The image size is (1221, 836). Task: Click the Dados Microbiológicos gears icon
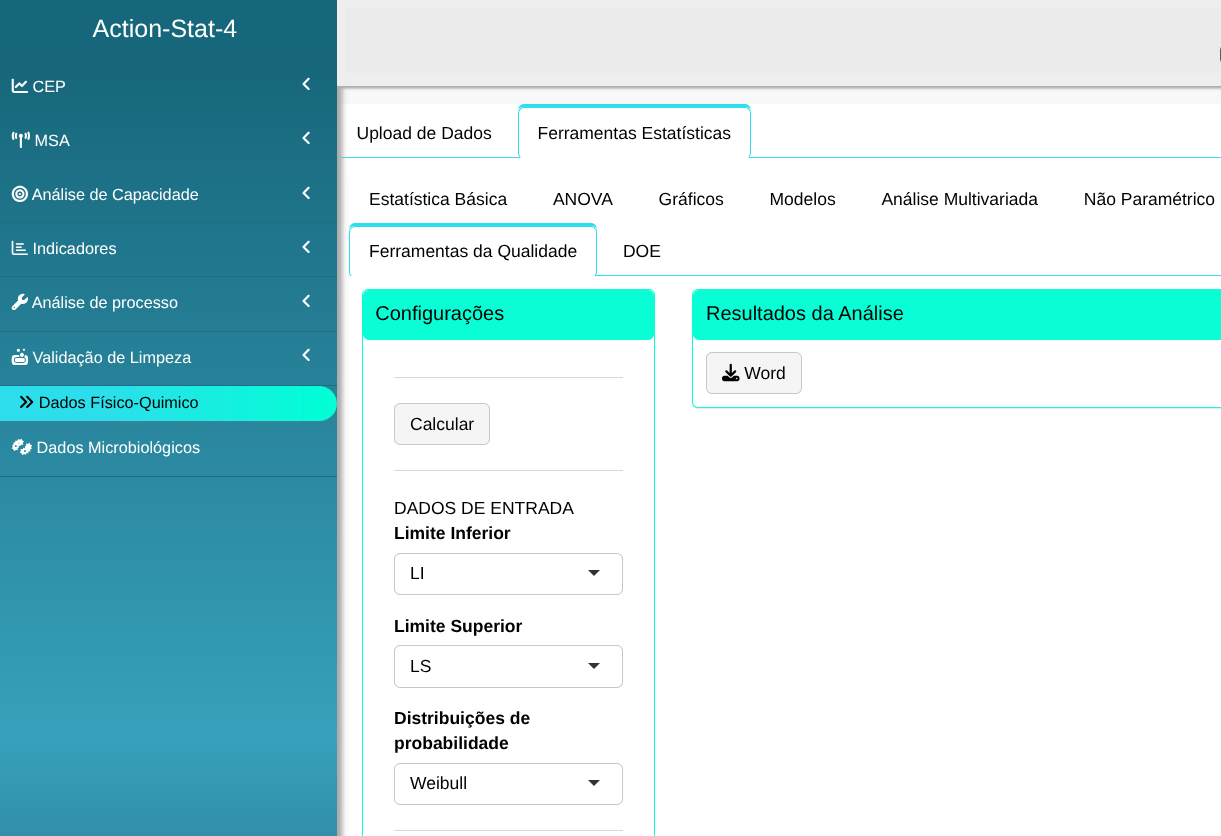(x=21, y=447)
